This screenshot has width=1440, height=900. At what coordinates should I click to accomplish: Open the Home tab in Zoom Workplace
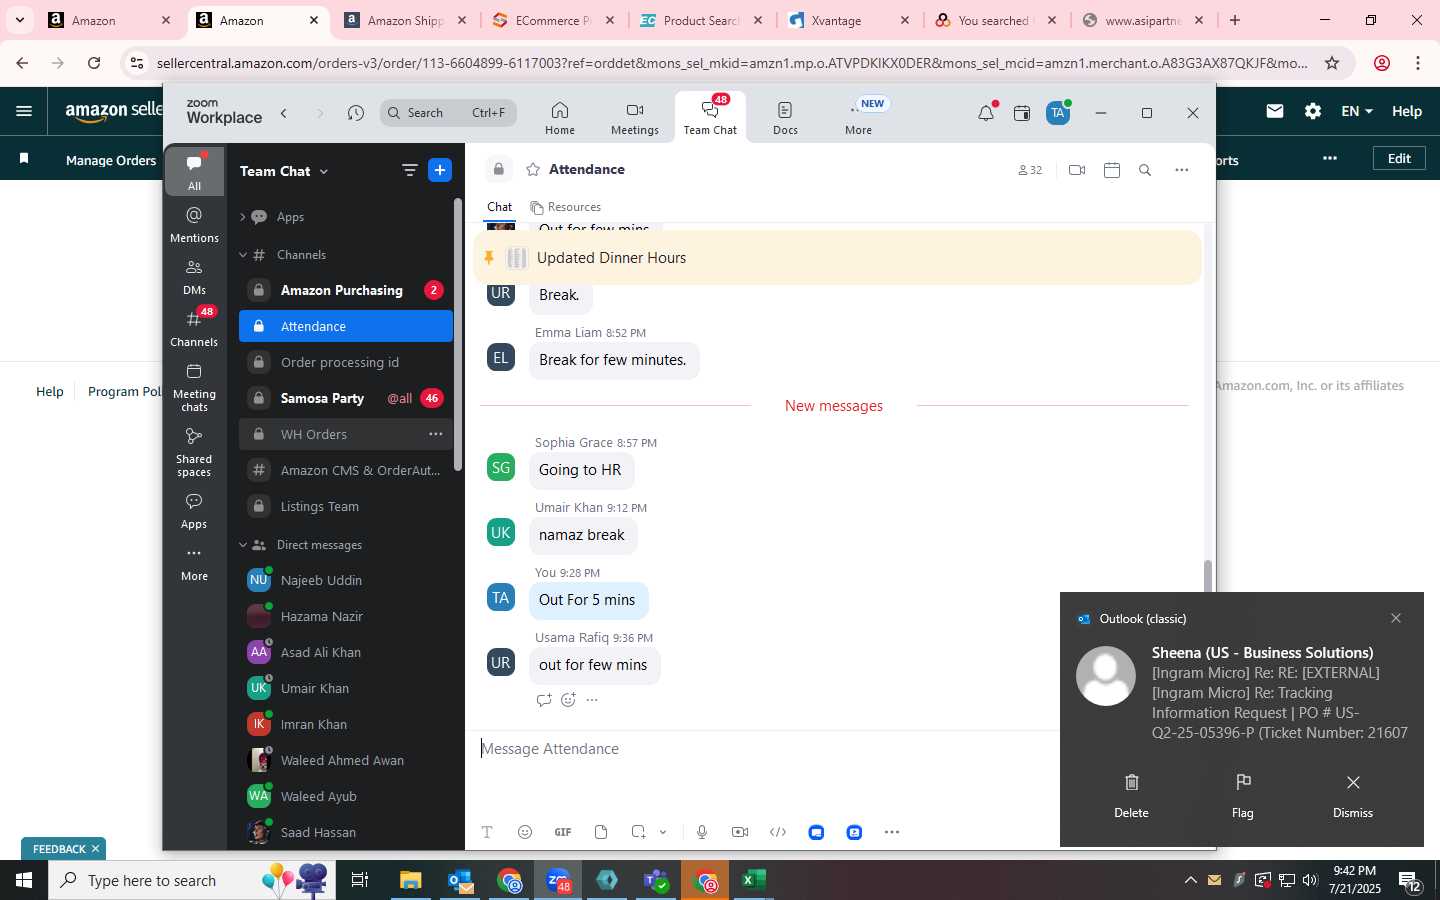coord(560,118)
